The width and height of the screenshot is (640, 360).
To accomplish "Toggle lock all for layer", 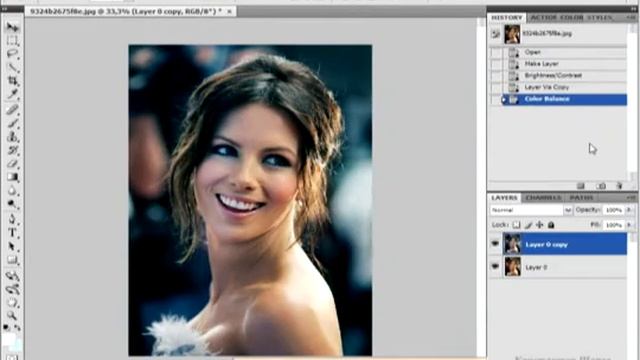I will click(x=551, y=225).
